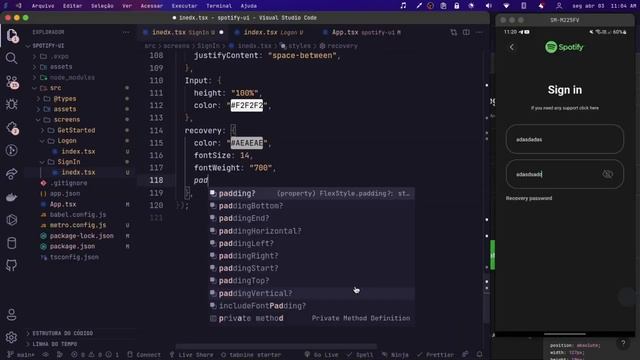Screen dimensions: 640x360
Task: Click the Wi-Fi icon in macOS menu bar
Action: pyautogui.click(x=506, y=6)
